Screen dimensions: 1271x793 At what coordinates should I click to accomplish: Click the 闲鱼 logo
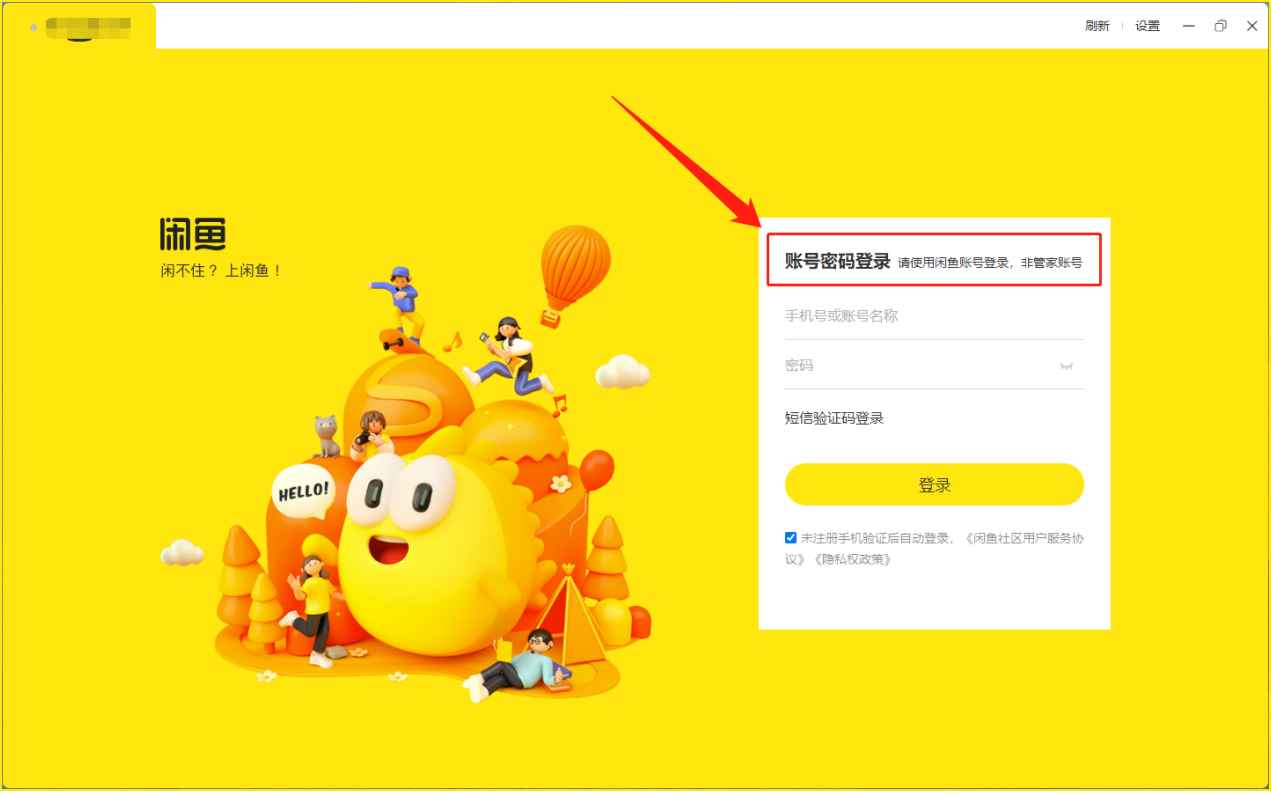[x=193, y=234]
